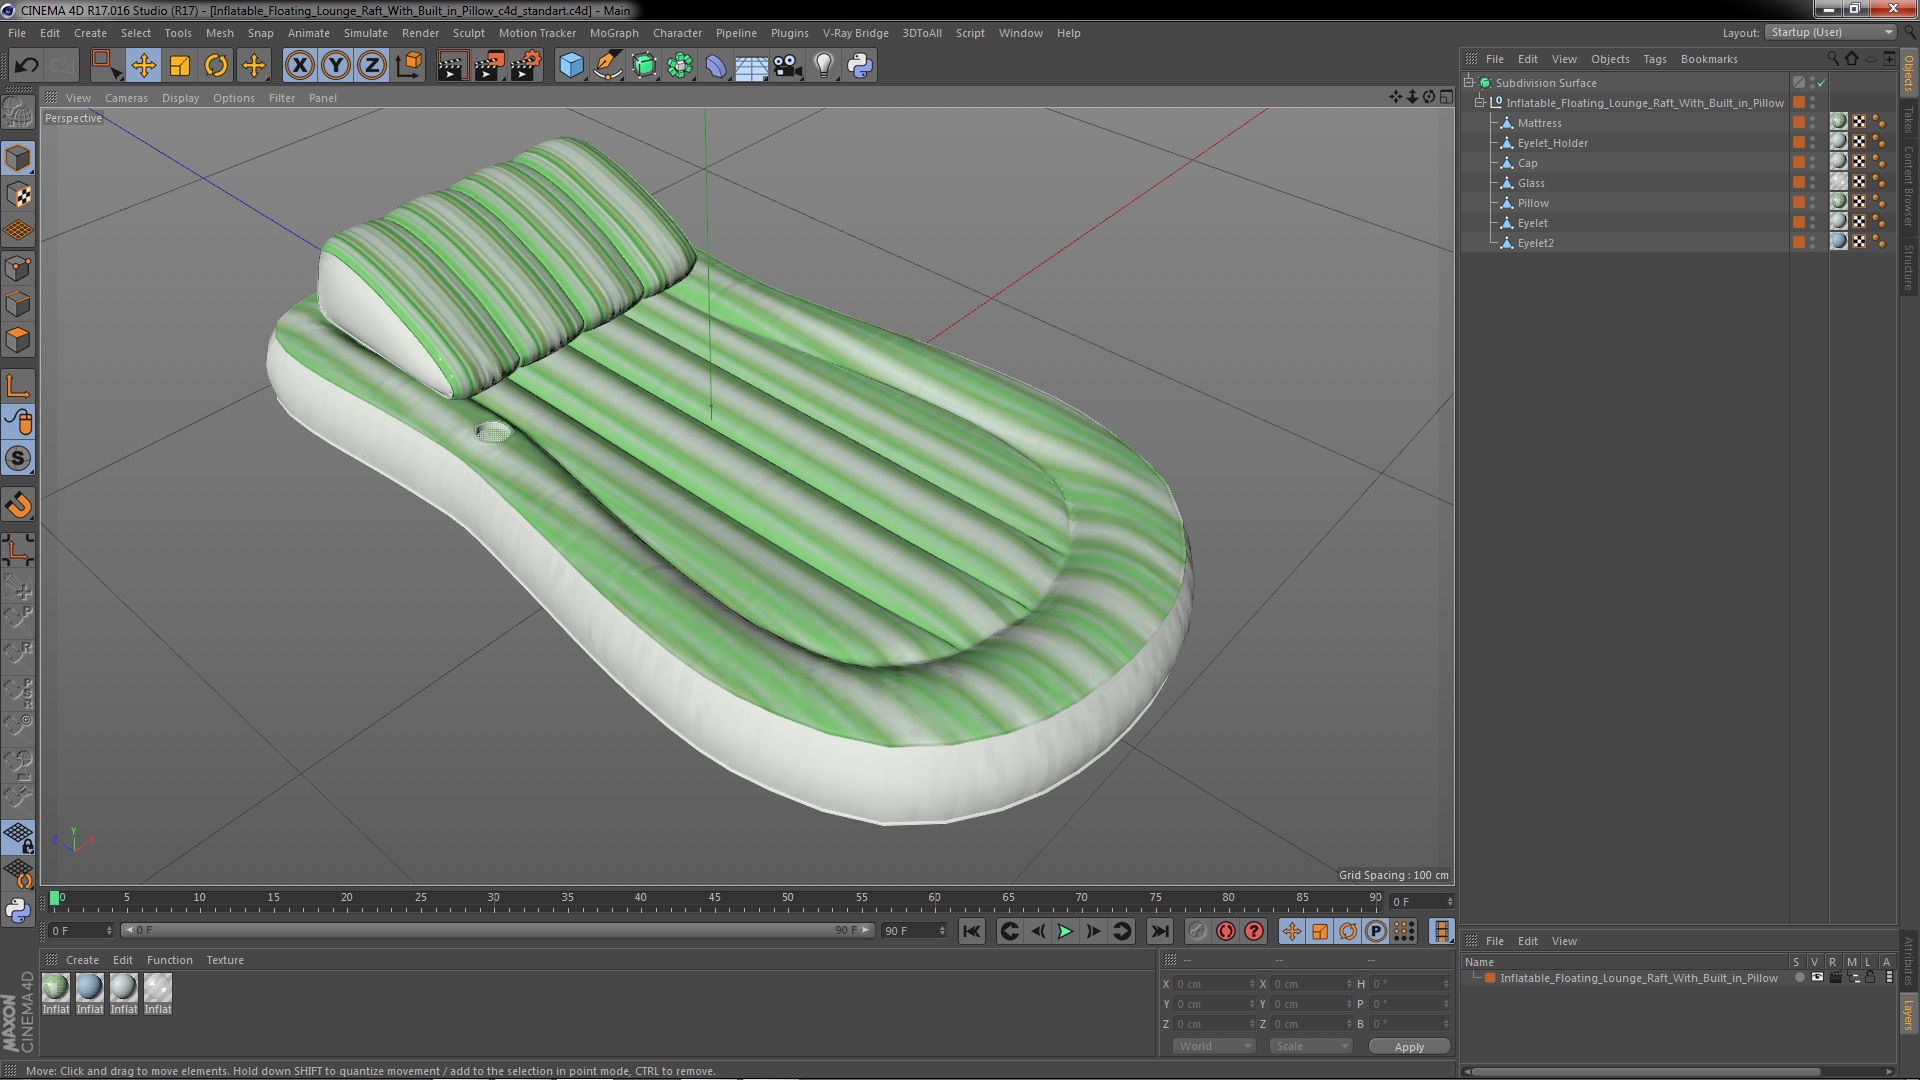Toggle Subdivision Surface enable checkmark
Image resolution: width=1920 pixels, height=1080 pixels.
(1821, 83)
